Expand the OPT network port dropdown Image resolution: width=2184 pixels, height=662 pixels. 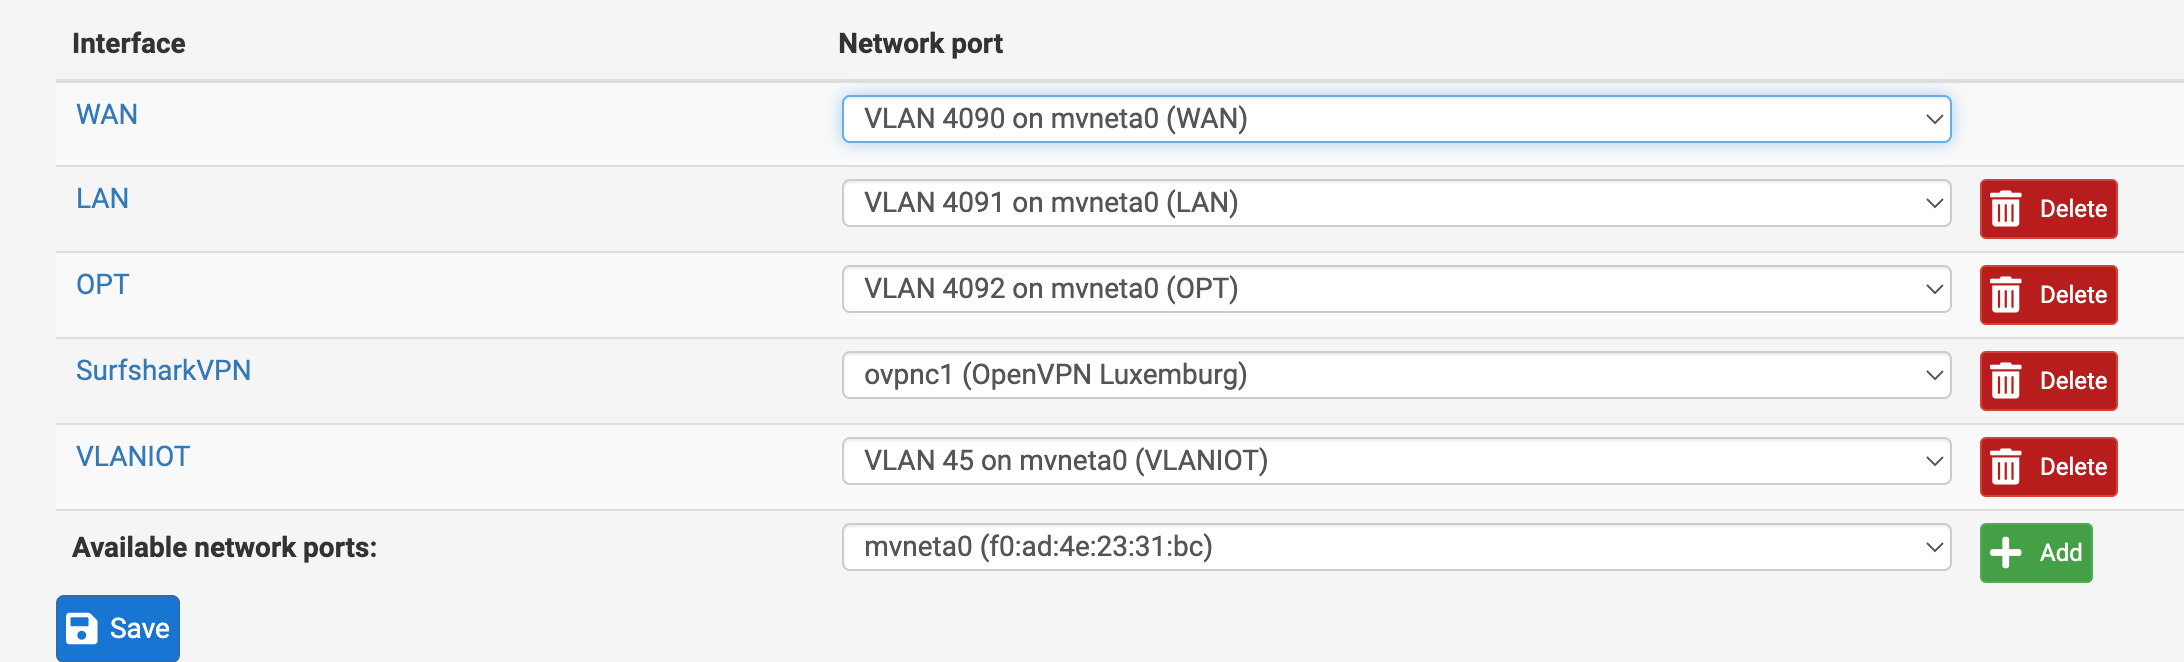(1396, 289)
